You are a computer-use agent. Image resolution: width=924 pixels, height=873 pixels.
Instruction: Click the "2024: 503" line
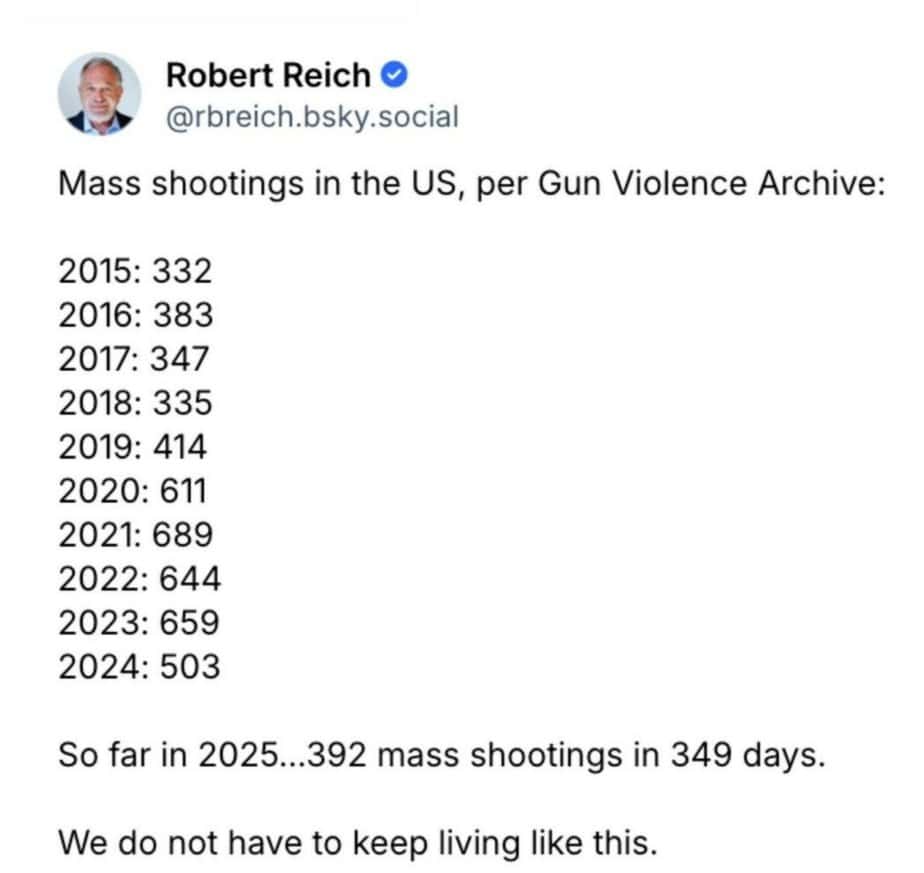click(x=139, y=668)
